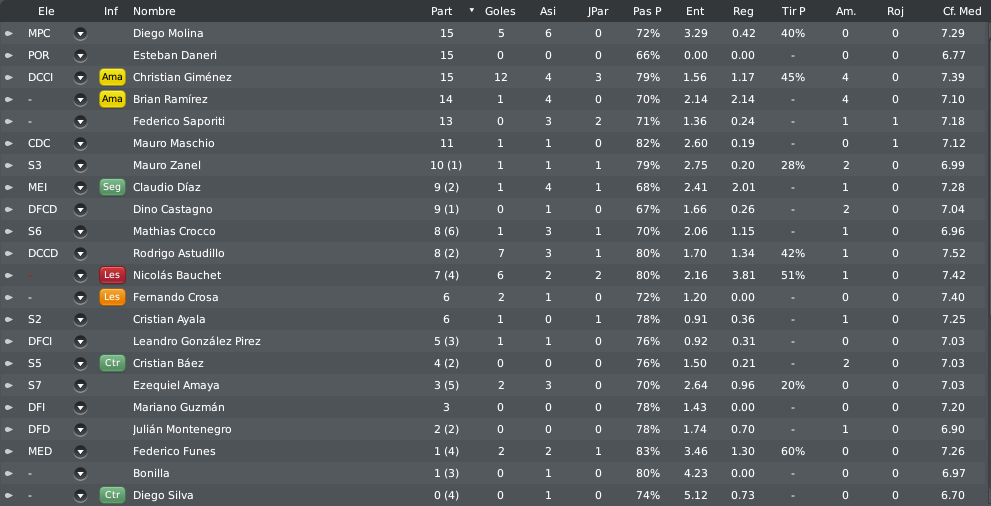Open selection dropdown for Rodrigo Astudillo

pyautogui.click(x=80, y=253)
